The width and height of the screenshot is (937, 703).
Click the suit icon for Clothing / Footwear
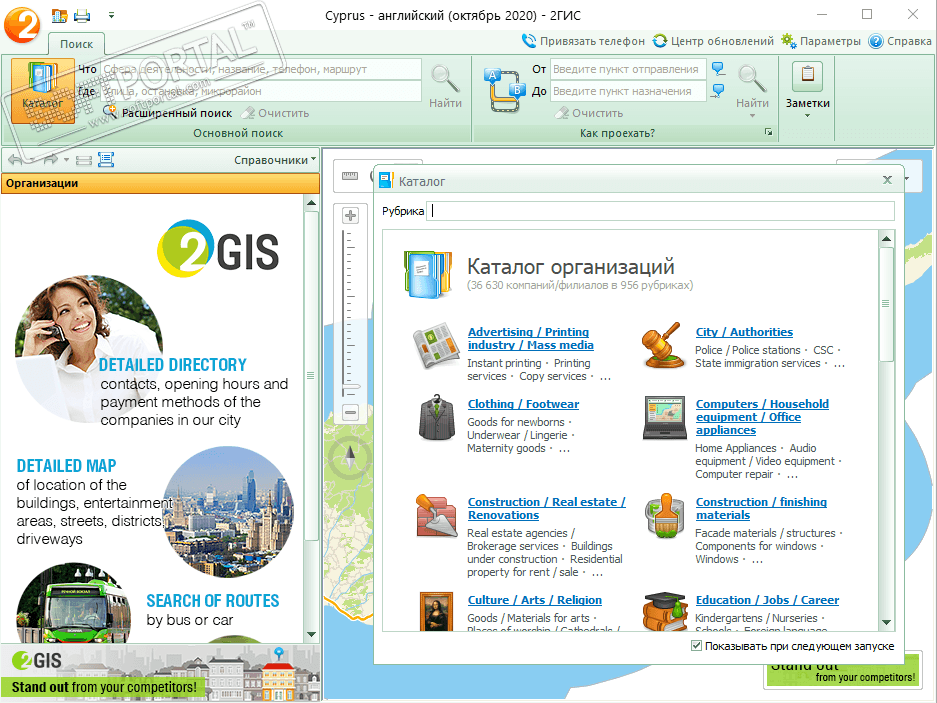click(x=436, y=417)
